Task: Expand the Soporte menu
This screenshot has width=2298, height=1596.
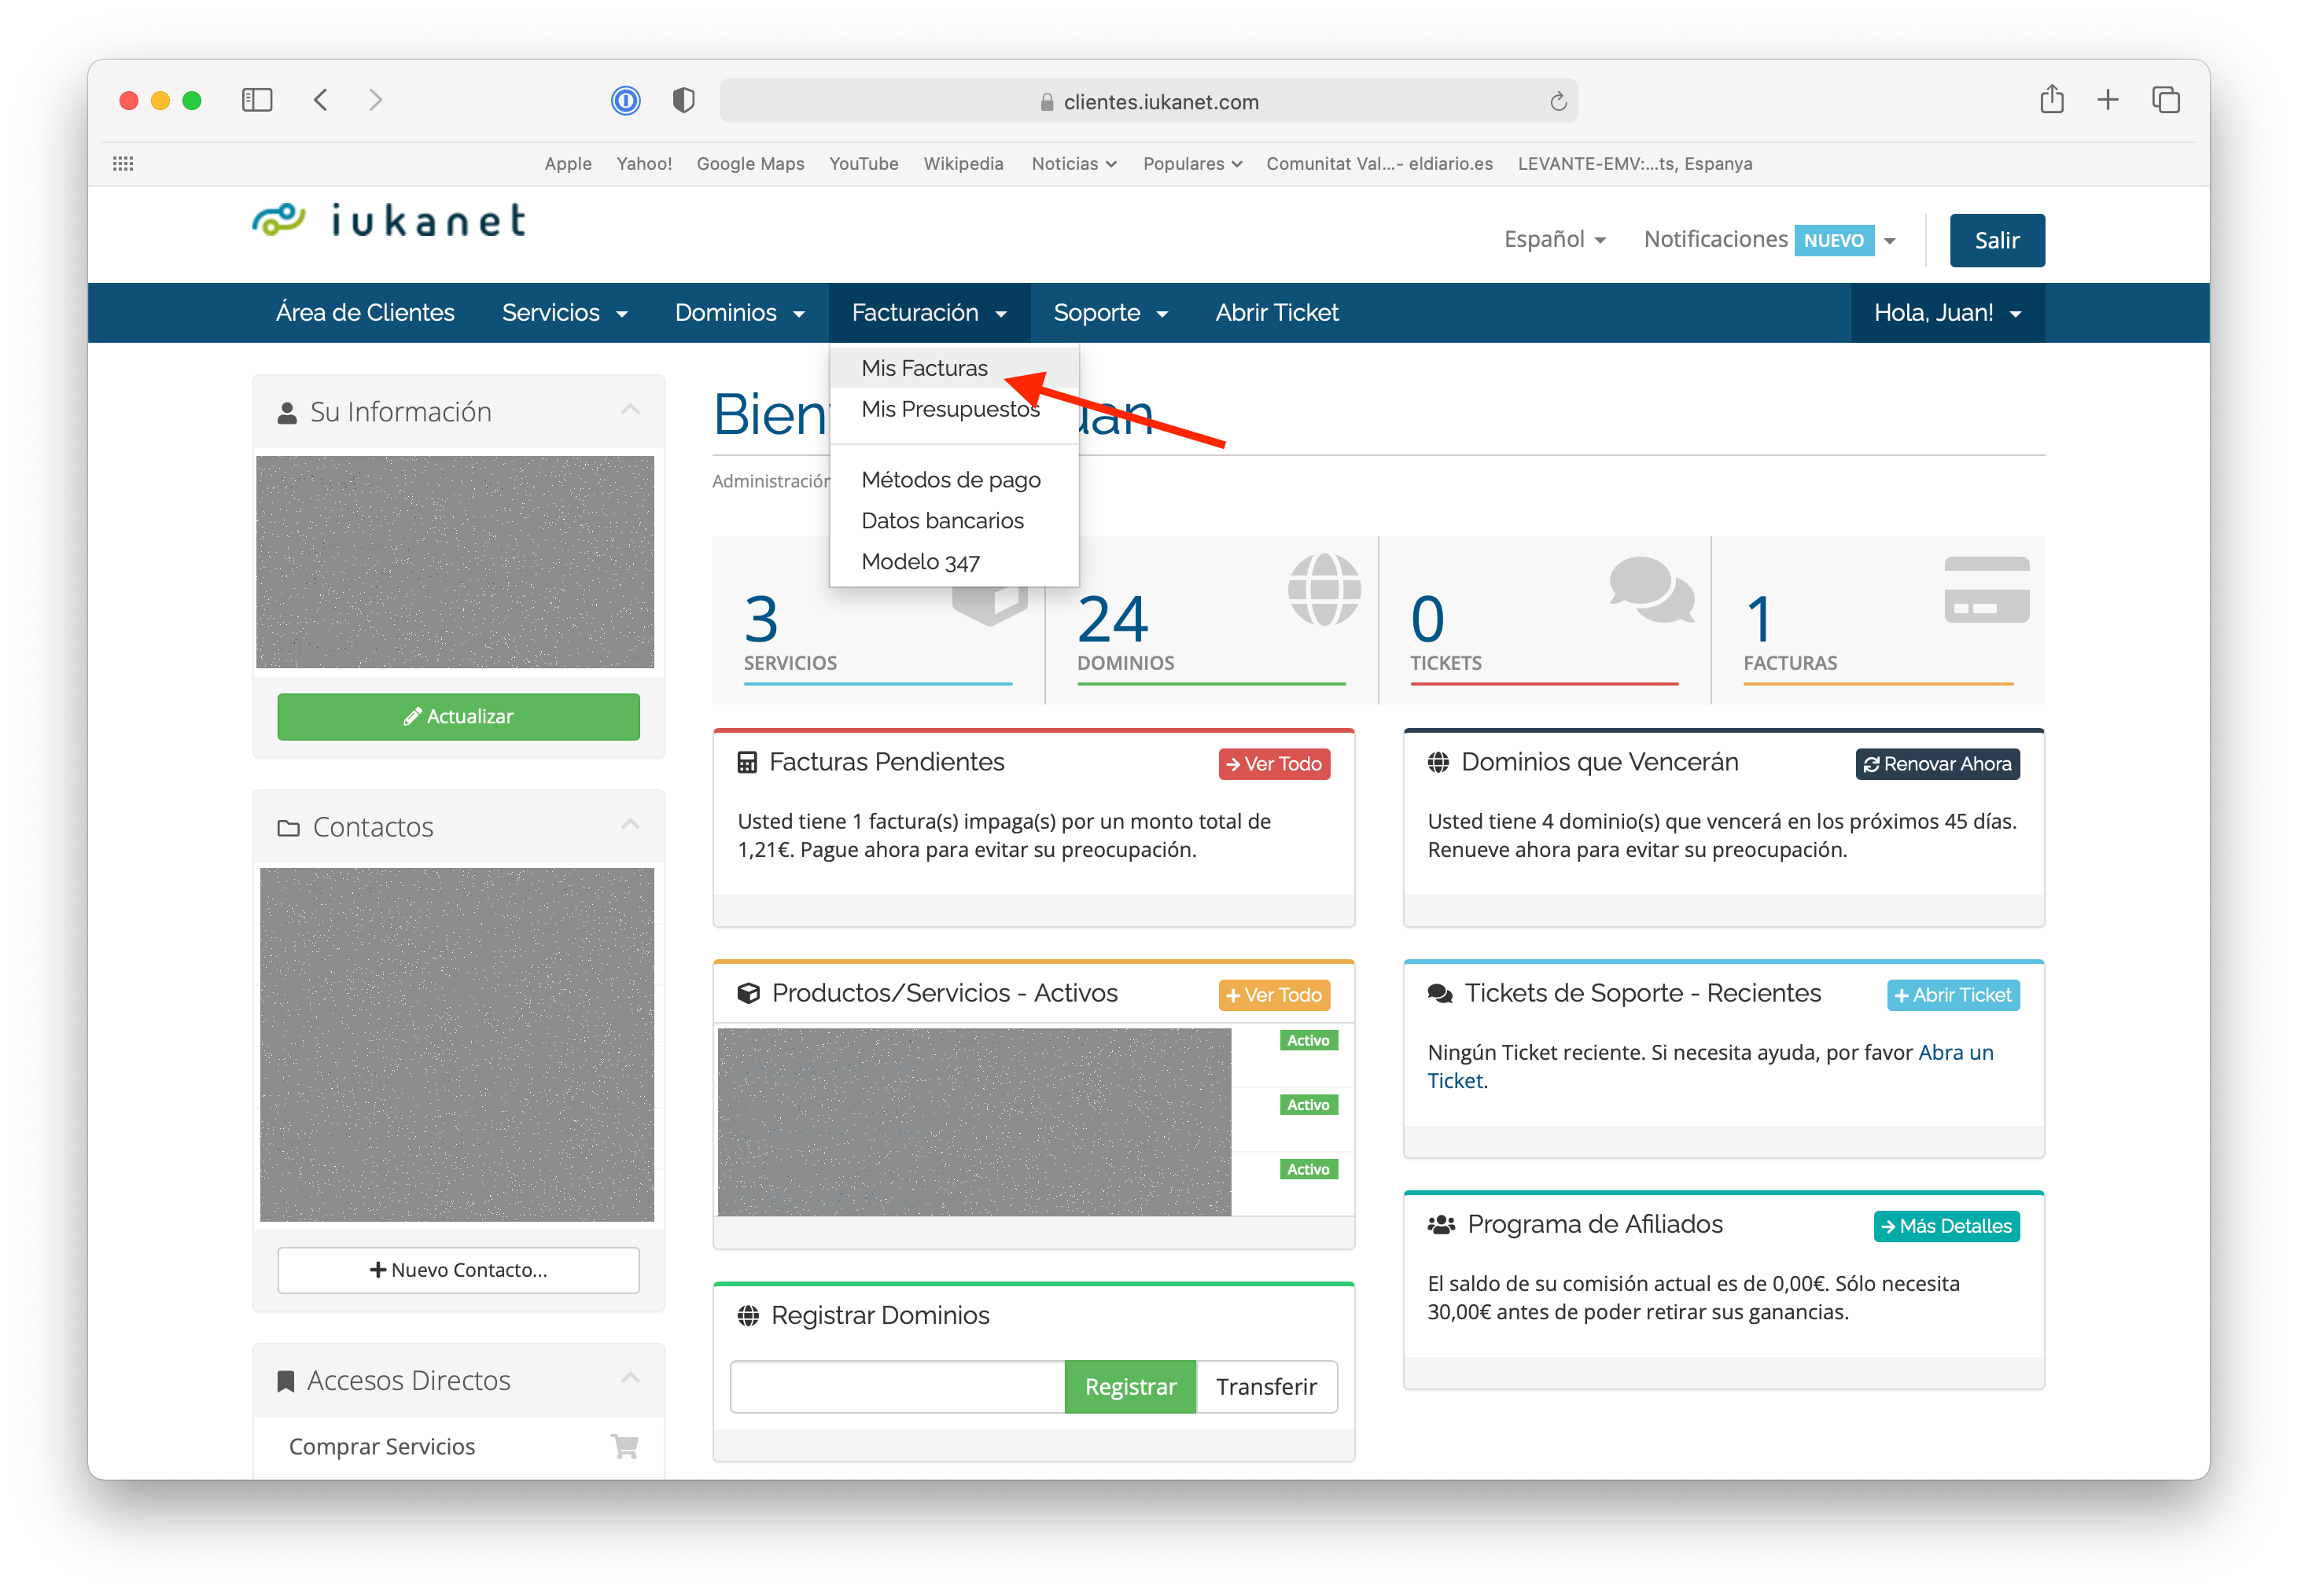Action: pyautogui.click(x=1110, y=313)
